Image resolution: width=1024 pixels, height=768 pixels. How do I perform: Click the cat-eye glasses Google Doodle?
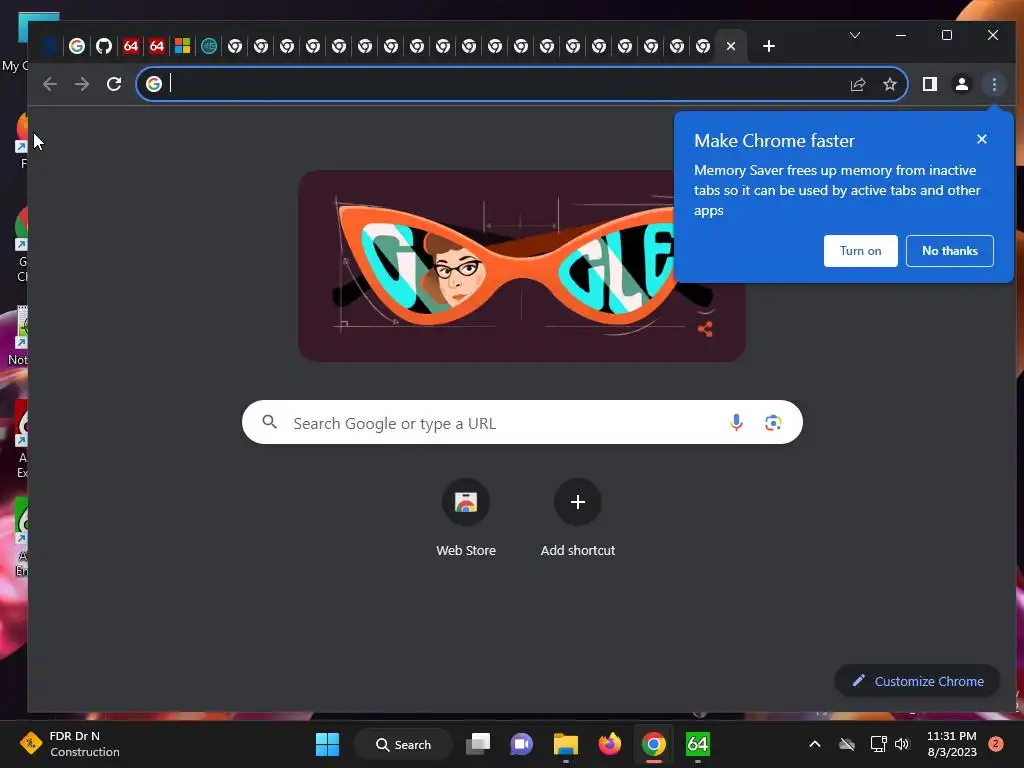point(521,266)
